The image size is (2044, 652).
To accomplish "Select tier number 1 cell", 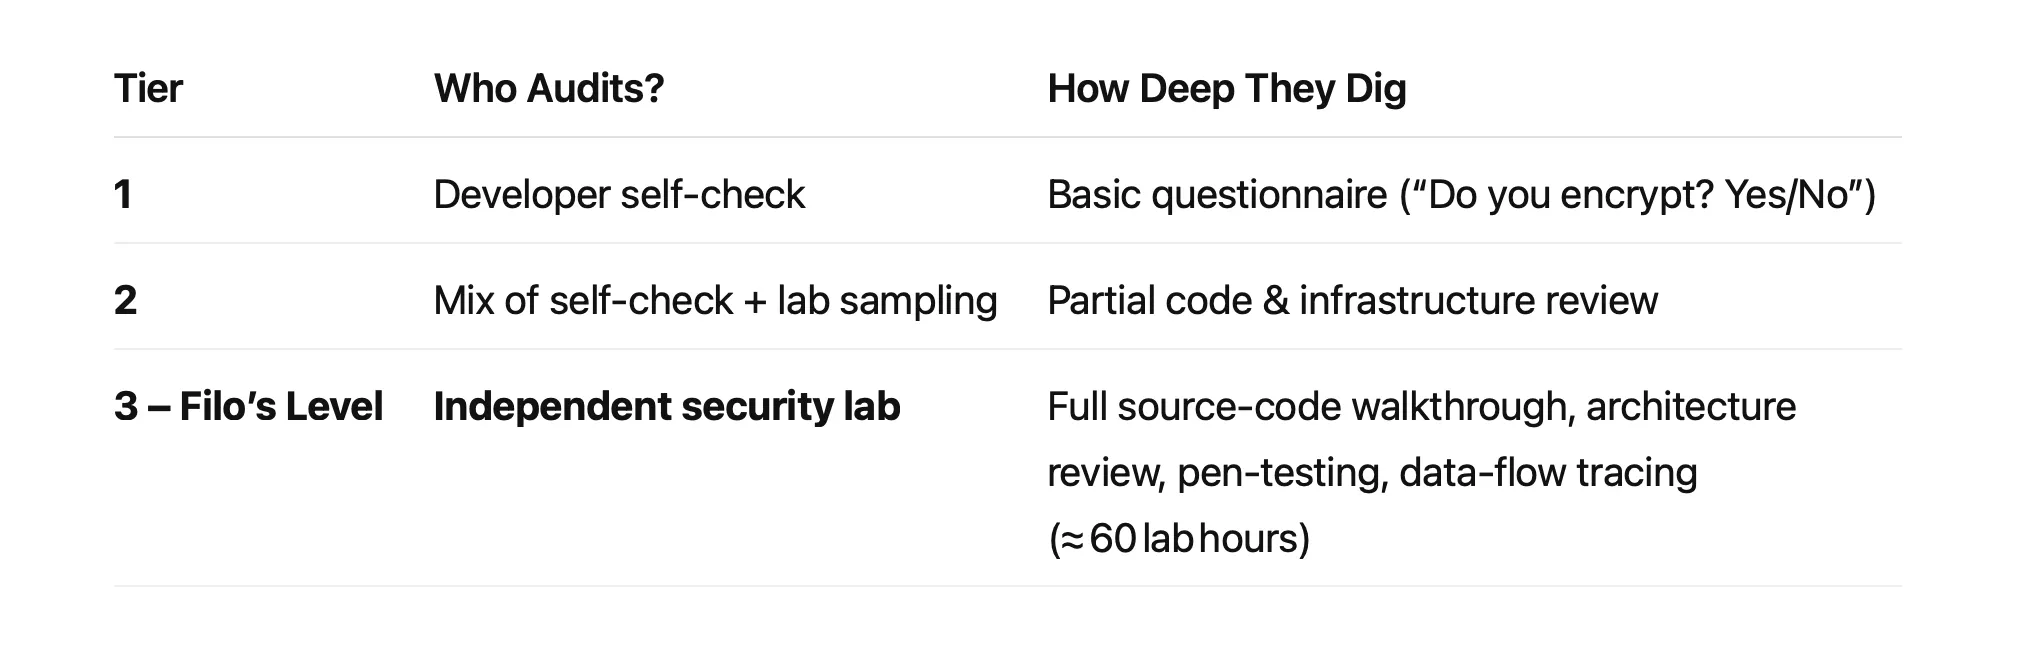I will pos(123,195).
